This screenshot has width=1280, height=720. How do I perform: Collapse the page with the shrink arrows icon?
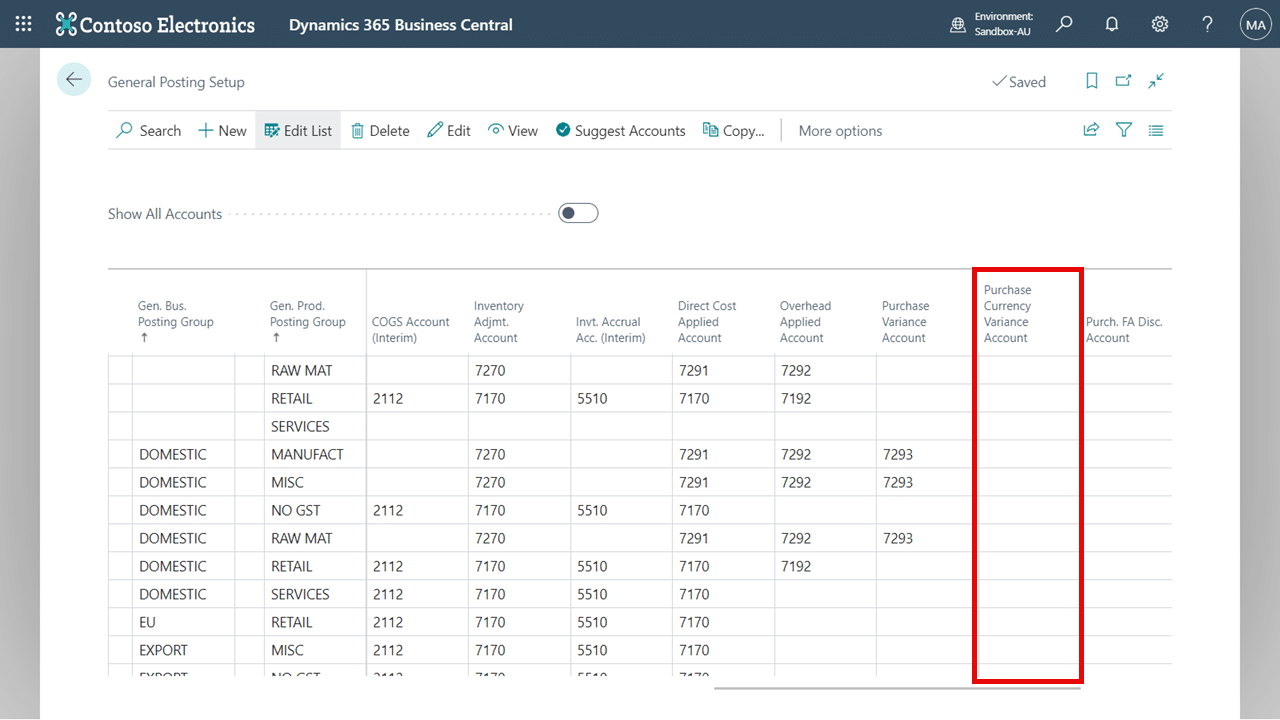(x=1156, y=81)
